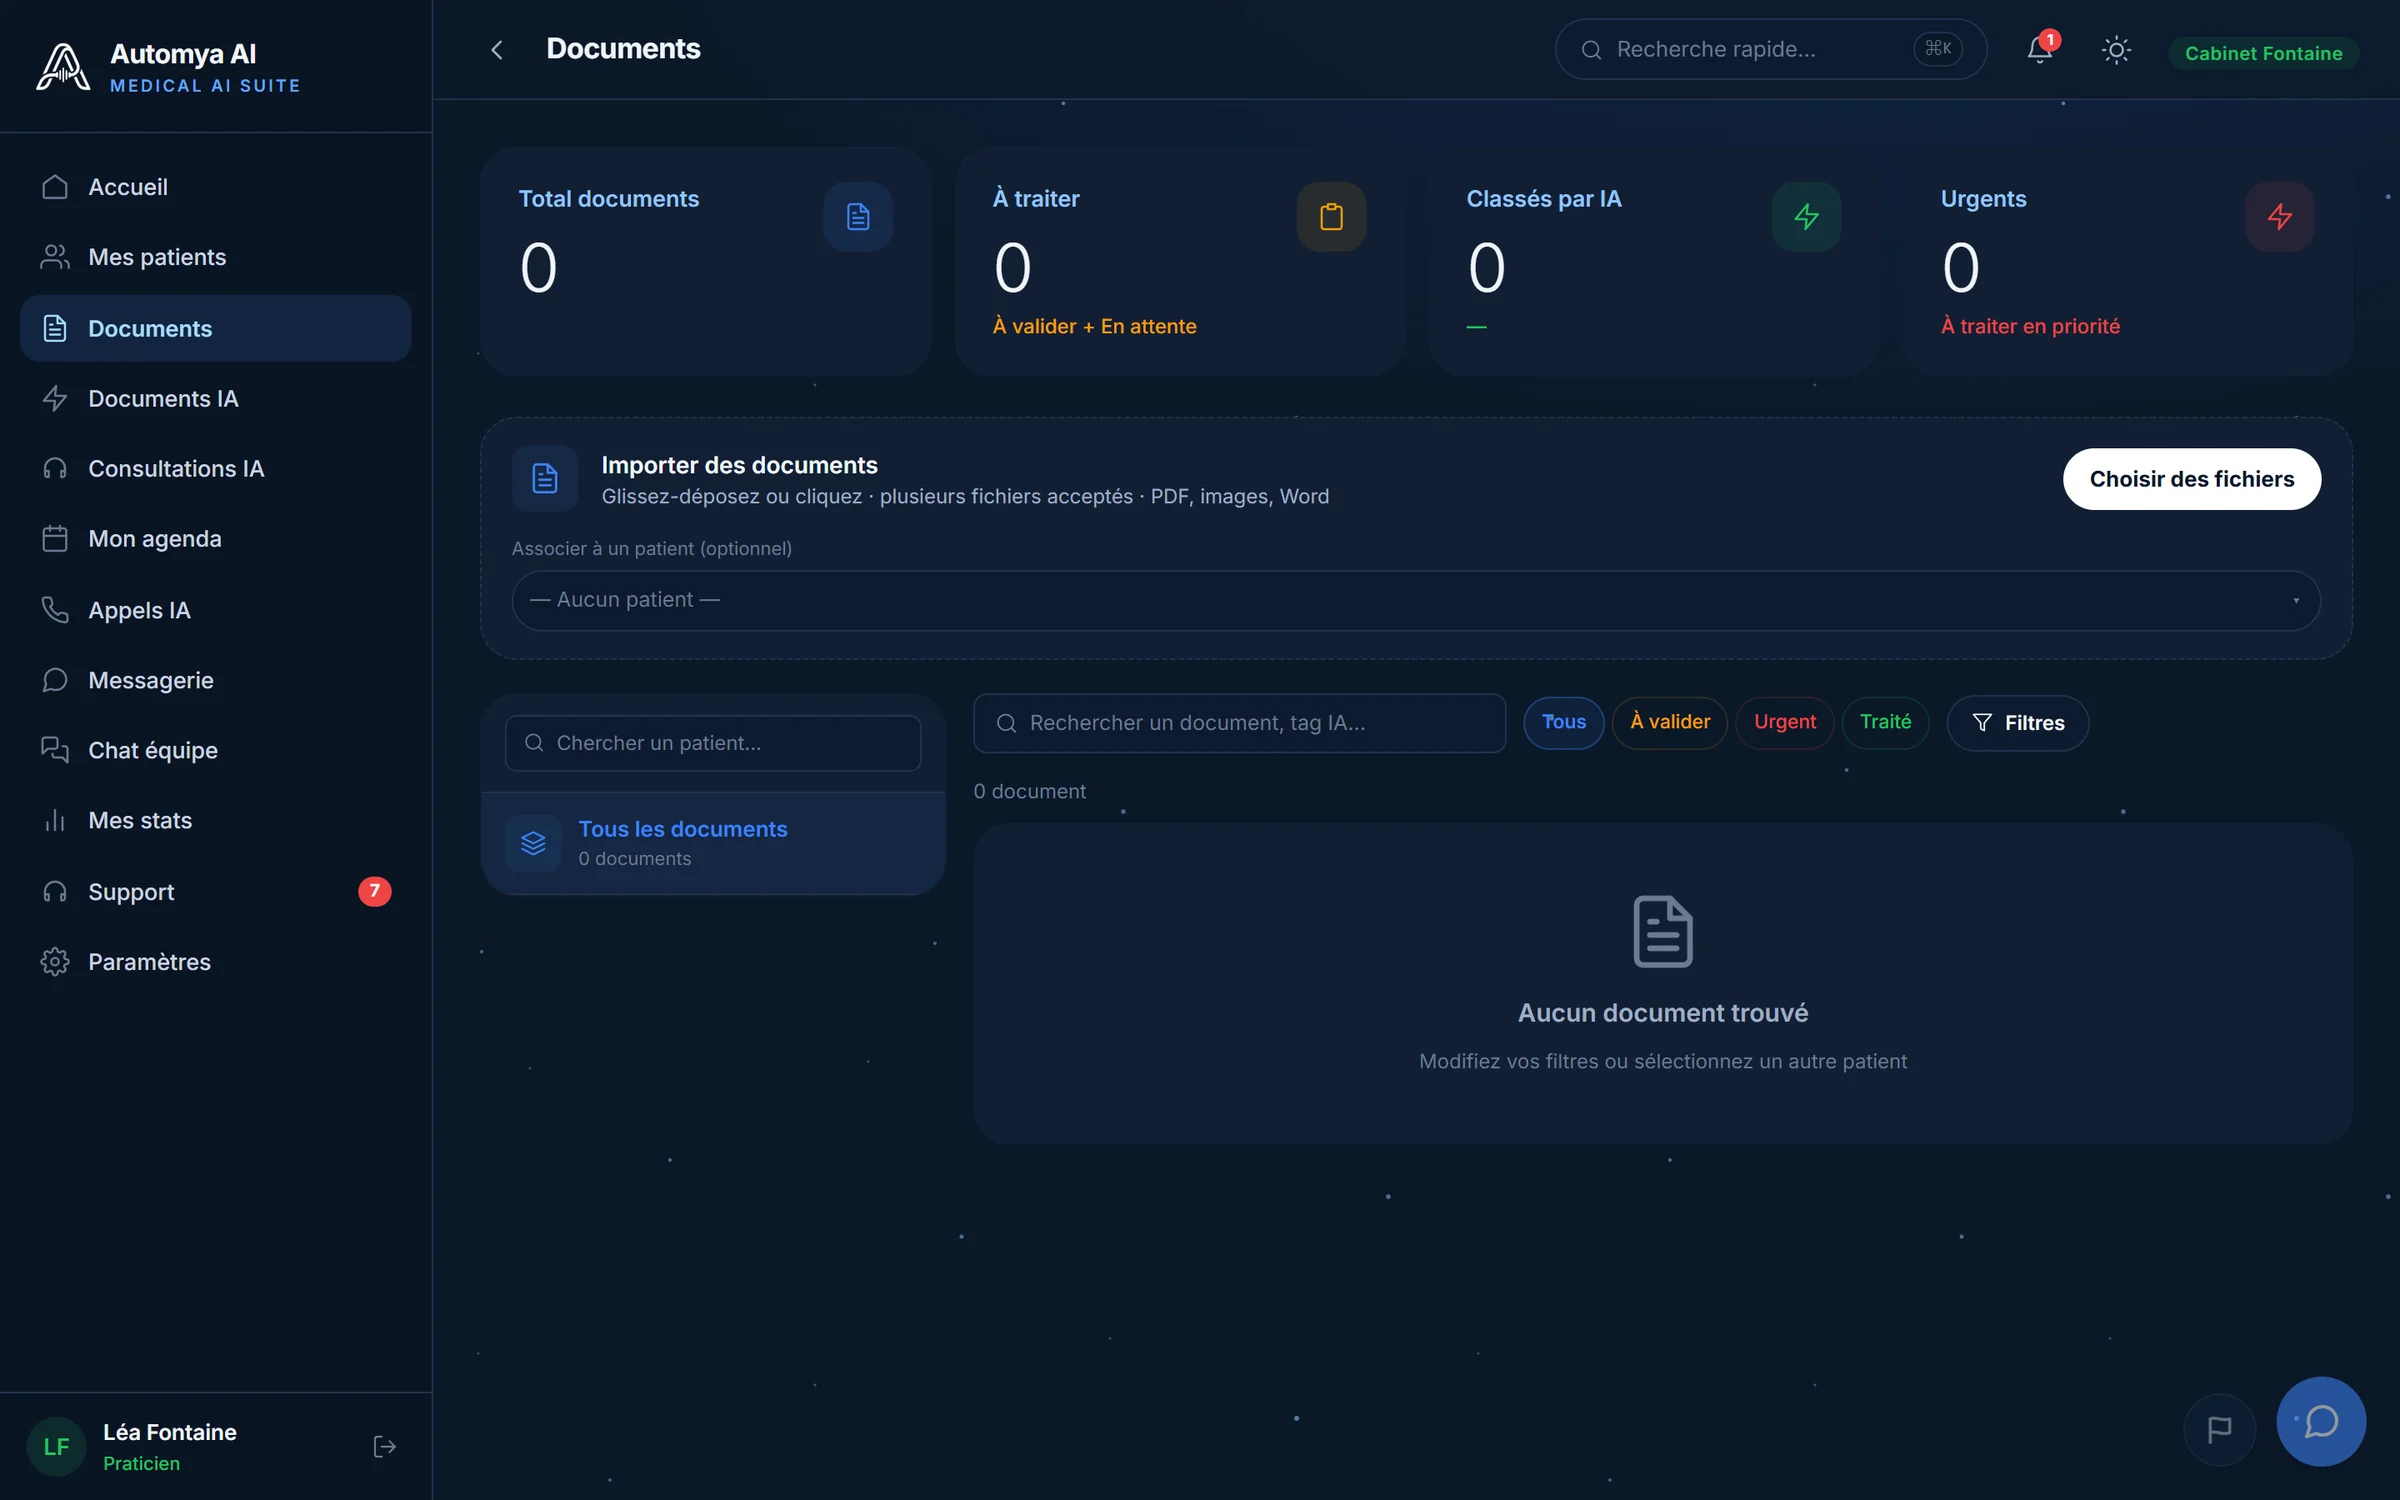Click the Total documents file icon
The height and width of the screenshot is (1500, 2400).
[x=858, y=216]
